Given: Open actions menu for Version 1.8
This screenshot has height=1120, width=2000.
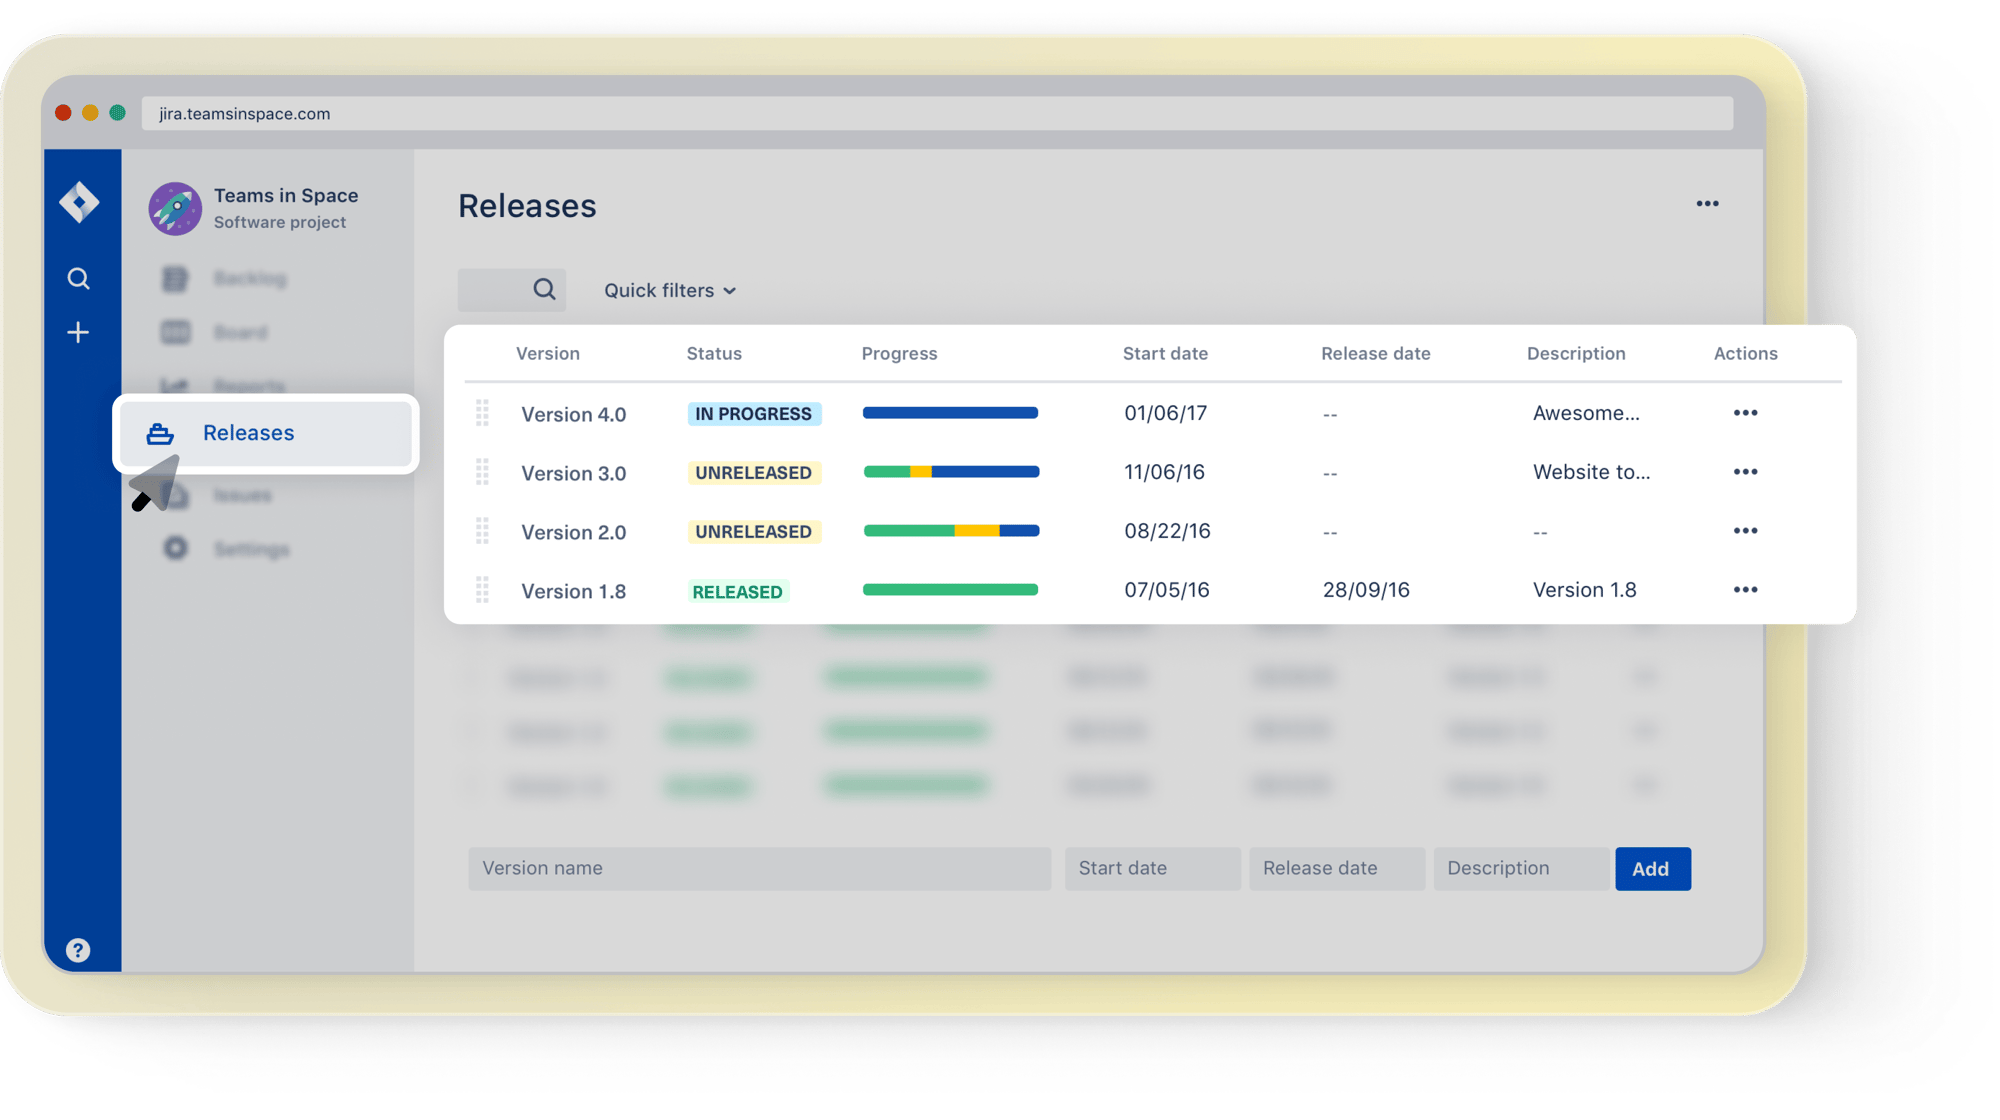Looking at the screenshot, I should click(x=1745, y=590).
